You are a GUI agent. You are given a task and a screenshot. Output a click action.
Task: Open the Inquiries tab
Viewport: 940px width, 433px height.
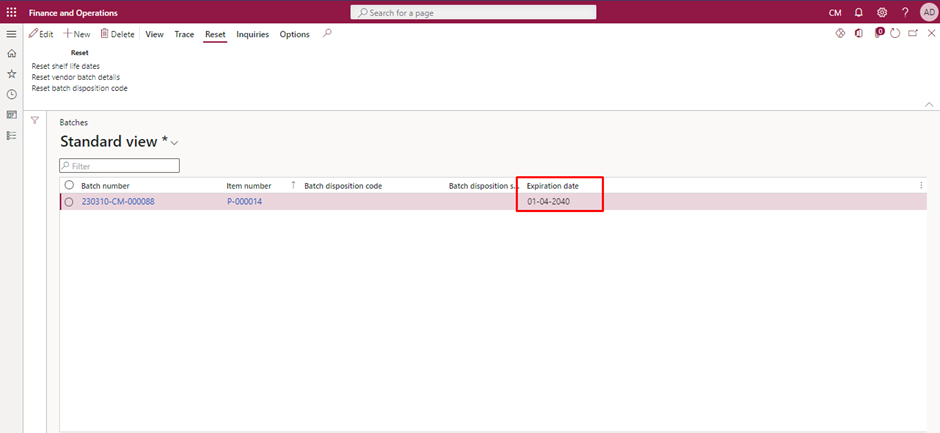[x=252, y=34]
